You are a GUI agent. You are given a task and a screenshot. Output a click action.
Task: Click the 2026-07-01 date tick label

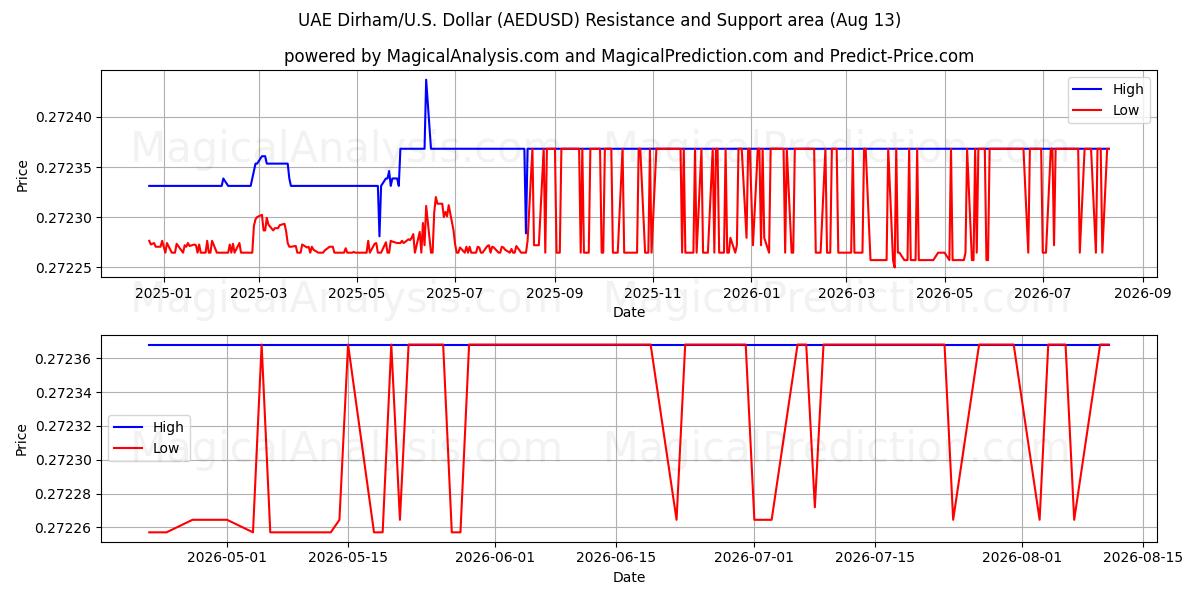[754, 558]
